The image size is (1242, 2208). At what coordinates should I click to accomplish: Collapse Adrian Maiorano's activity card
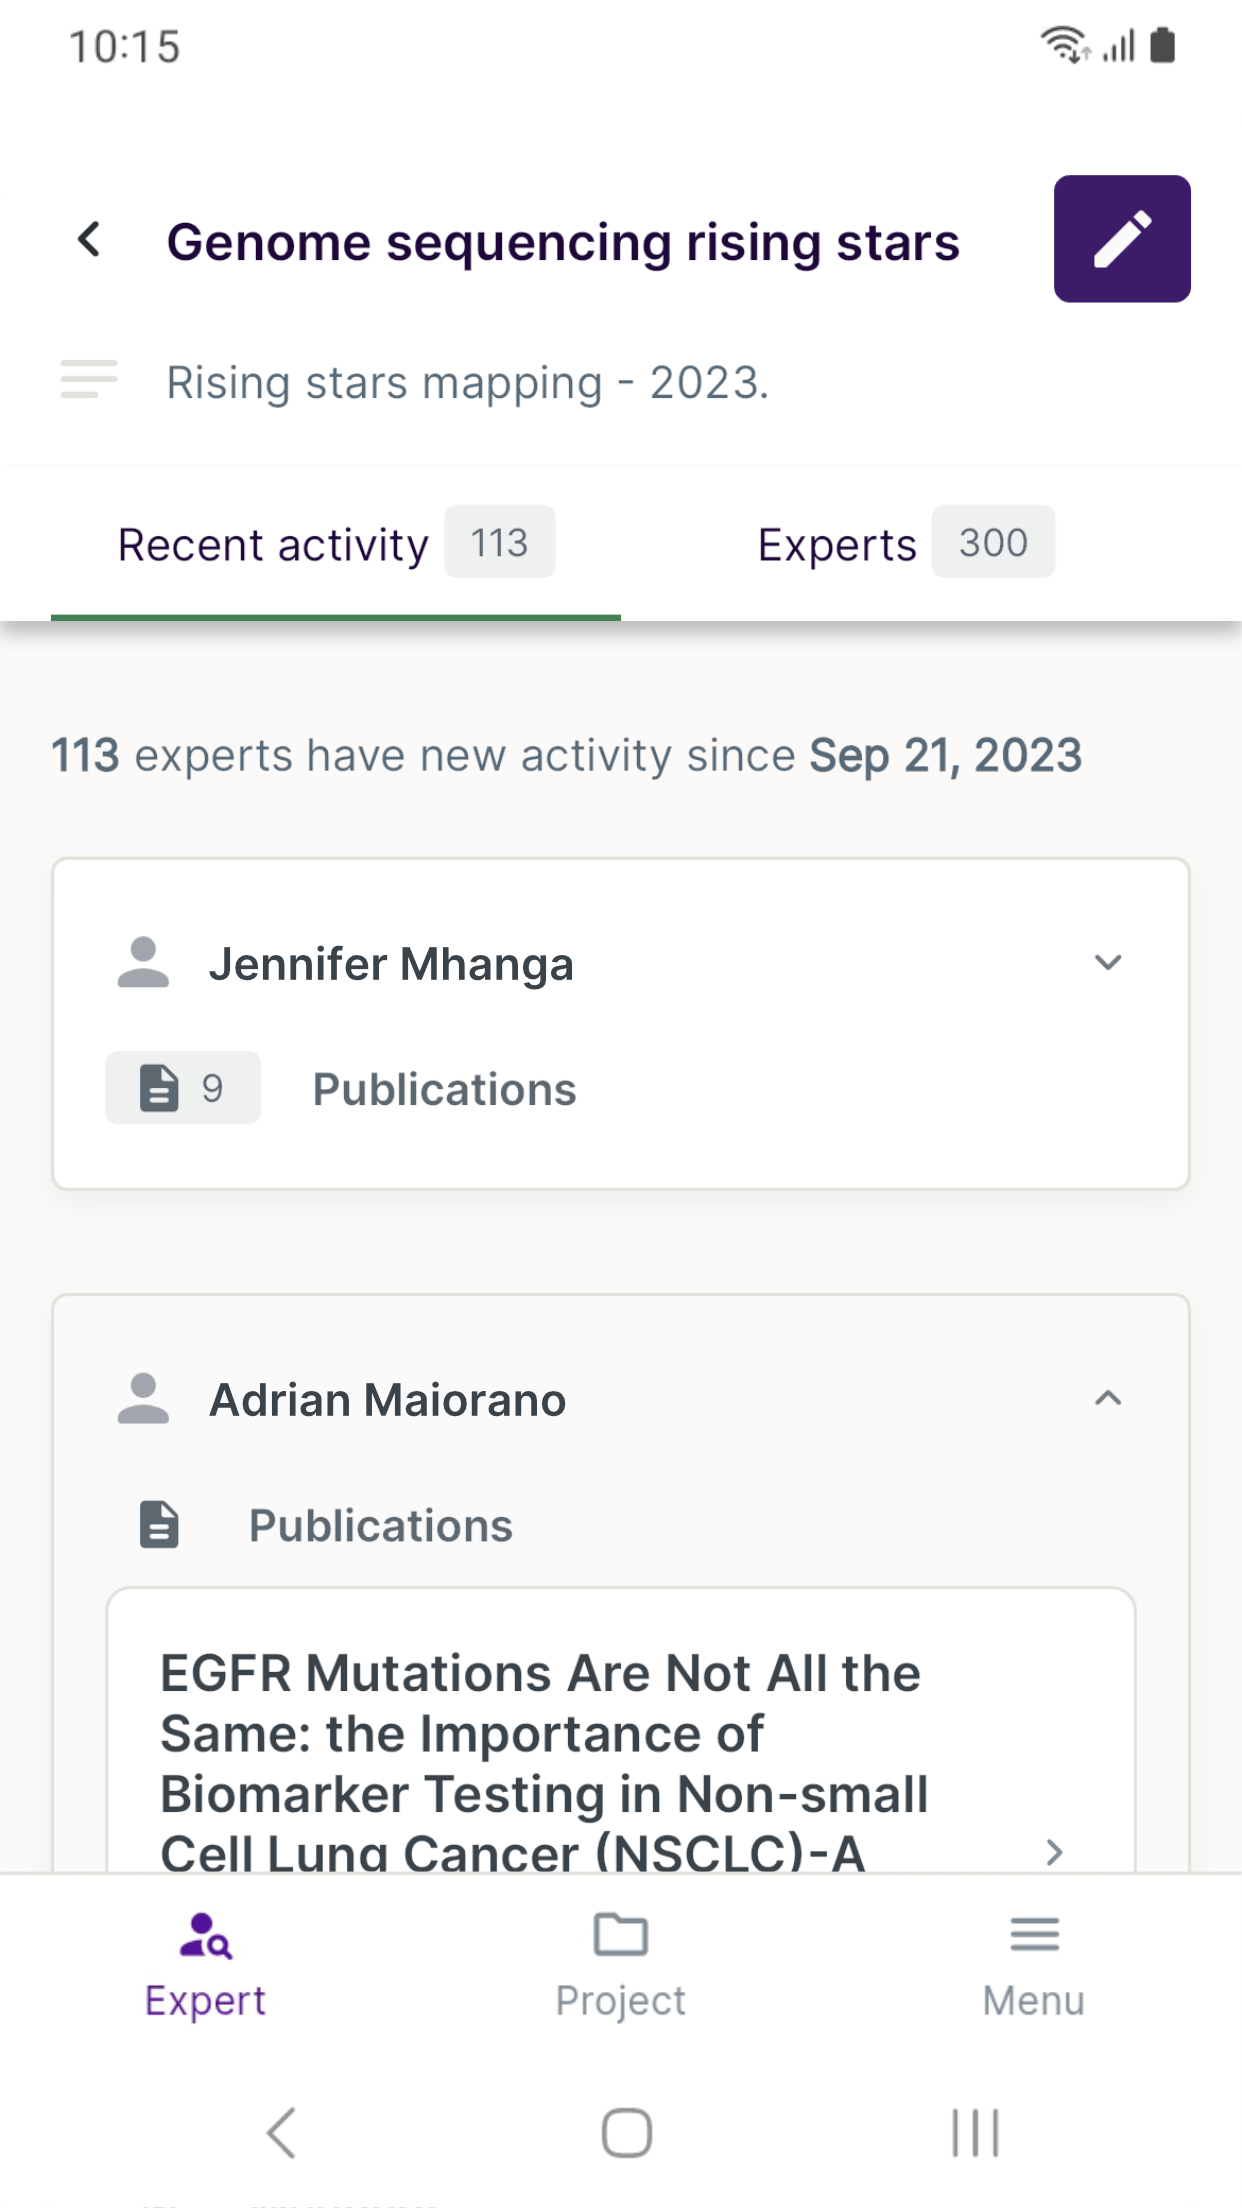pos(1108,1398)
